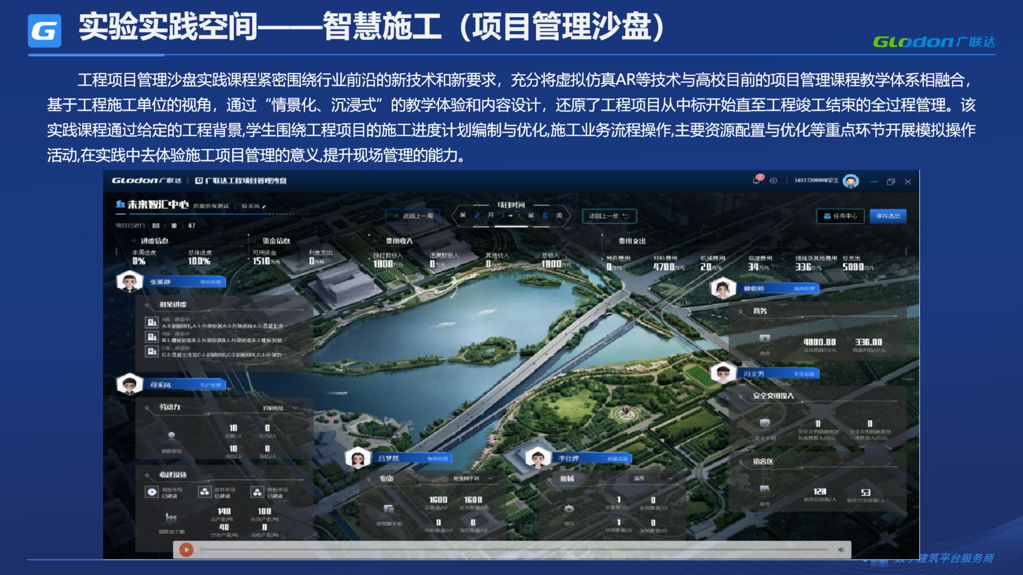Screen dimensions: 1023x575
Task: Click the 返回上一周 previous week button
Action: coord(412,216)
